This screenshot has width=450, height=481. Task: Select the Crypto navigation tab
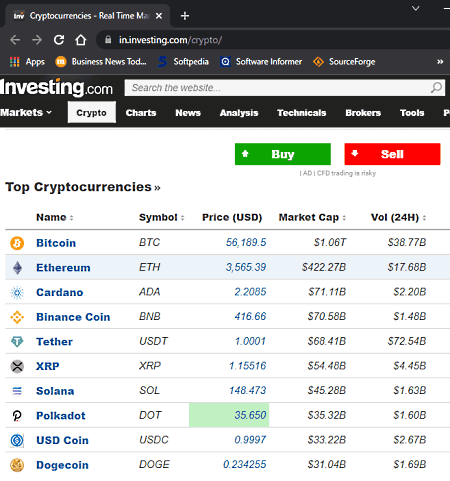91,113
